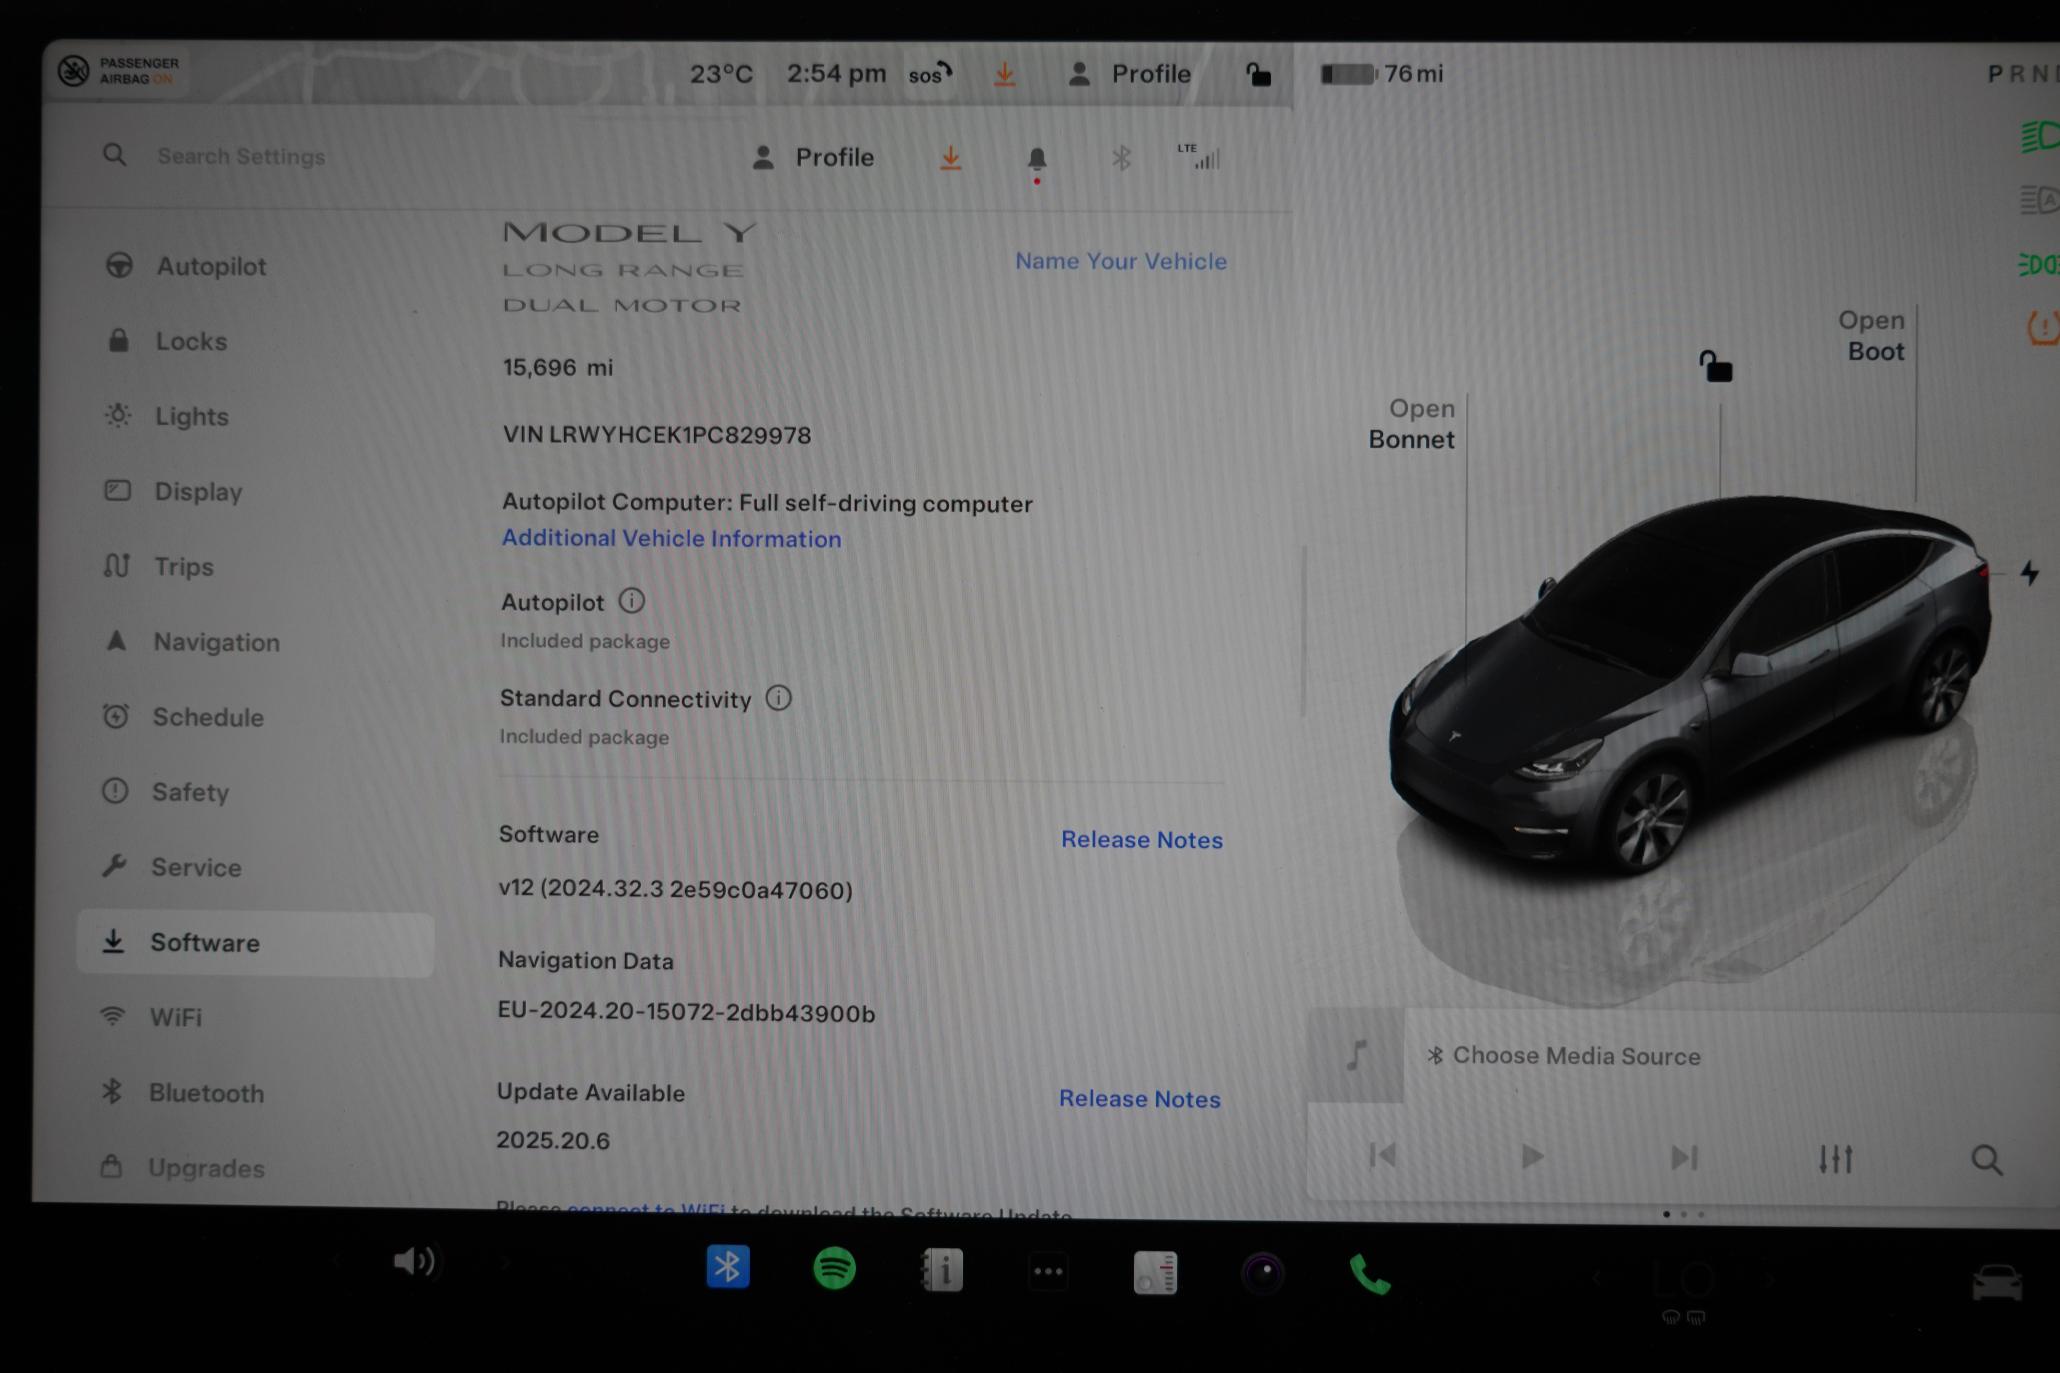Open Release Notes for current software
This screenshot has height=1373, width=2060.
1142,840
